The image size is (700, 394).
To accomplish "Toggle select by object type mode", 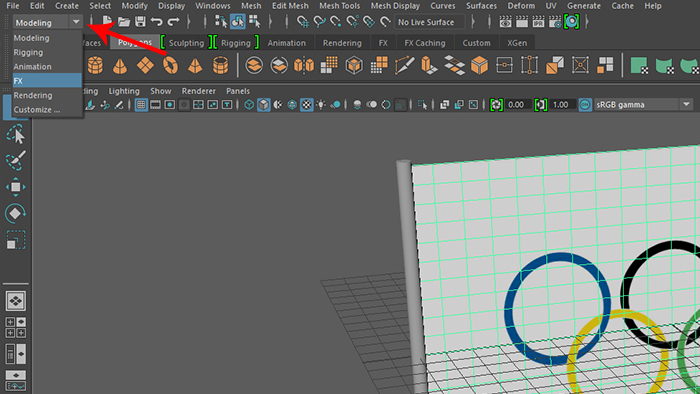I will (x=238, y=21).
